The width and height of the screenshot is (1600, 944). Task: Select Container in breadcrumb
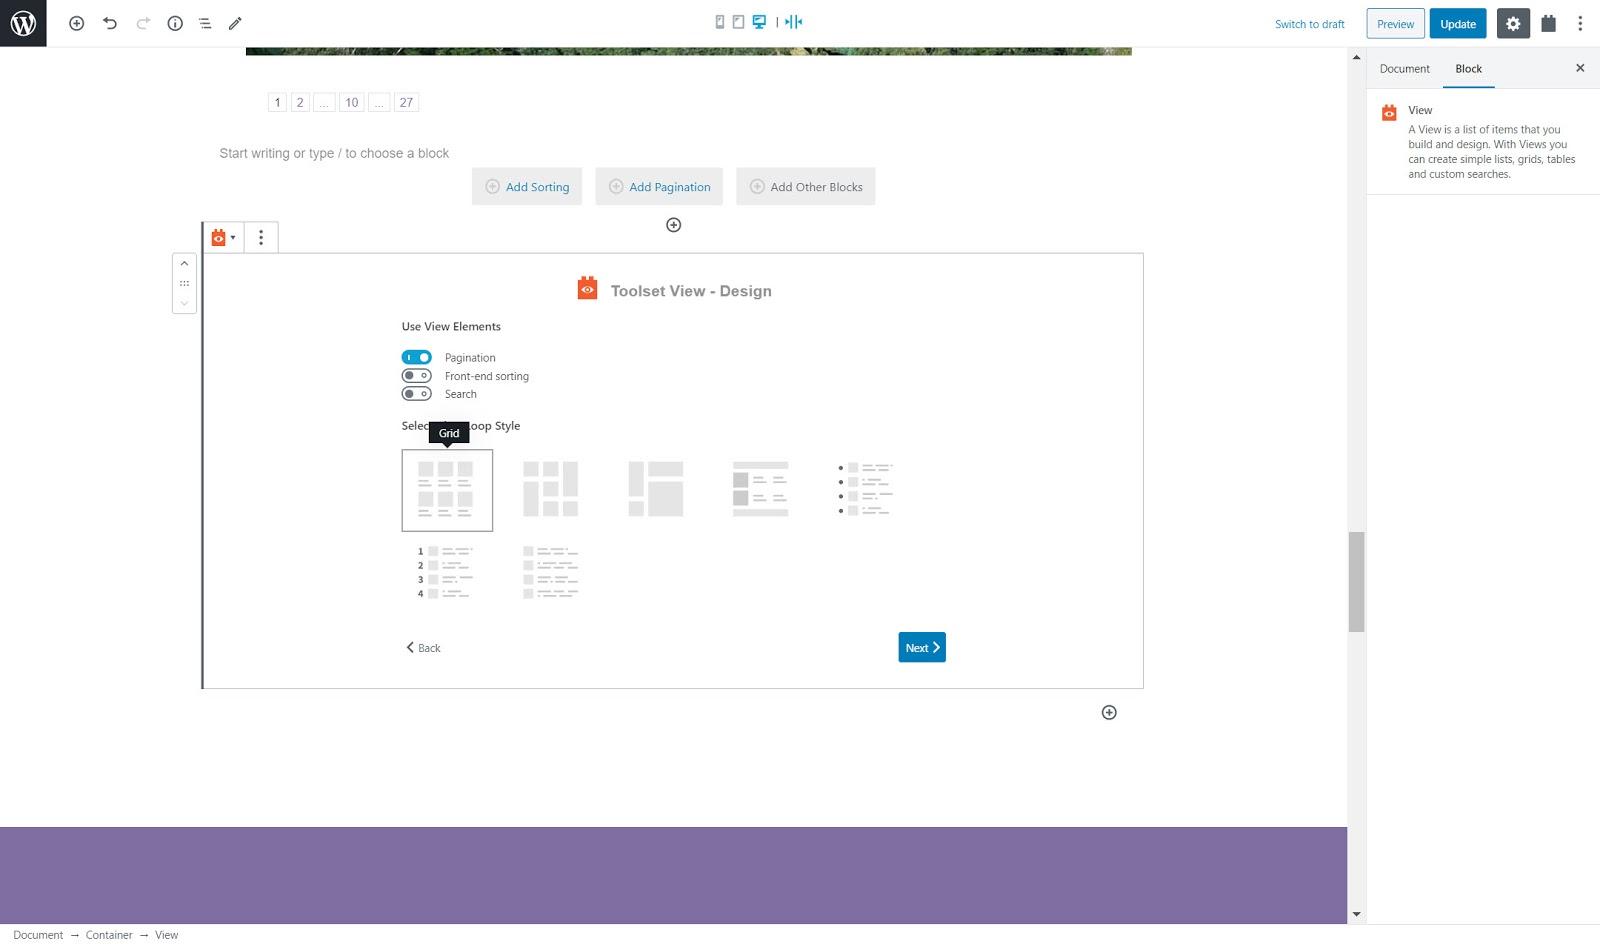109,935
